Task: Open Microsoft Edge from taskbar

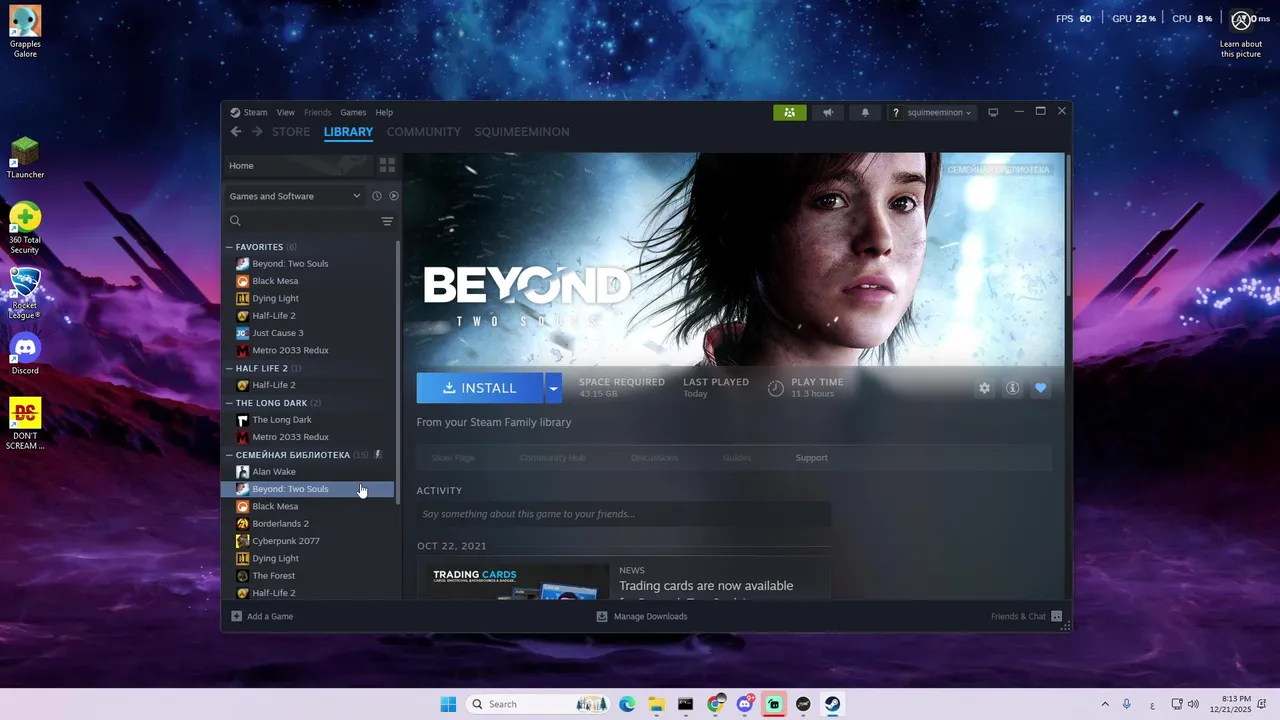Action: 627,704
